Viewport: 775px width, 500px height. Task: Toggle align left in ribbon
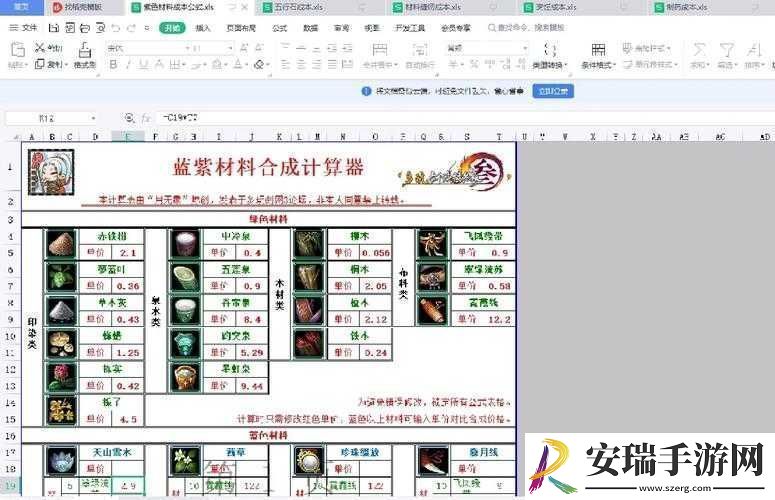(285, 64)
